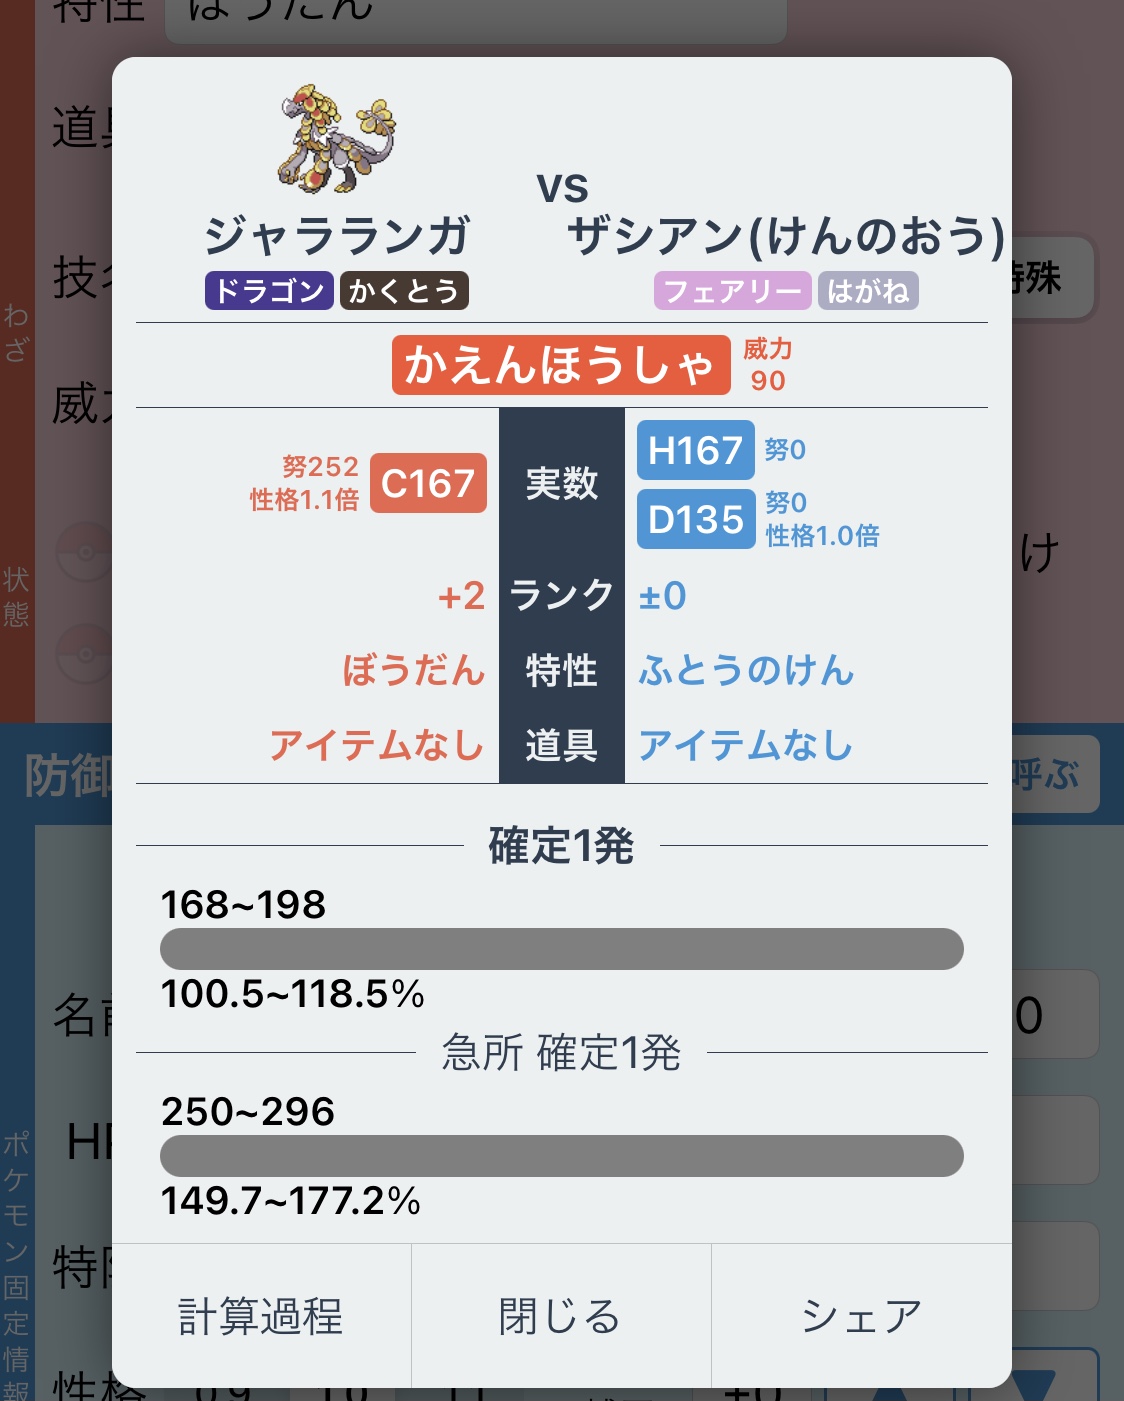Image resolution: width=1124 pixels, height=1401 pixels.
Task: Click the Kommo-o Pokémon sprite
Action: click(x=336, y=139)
